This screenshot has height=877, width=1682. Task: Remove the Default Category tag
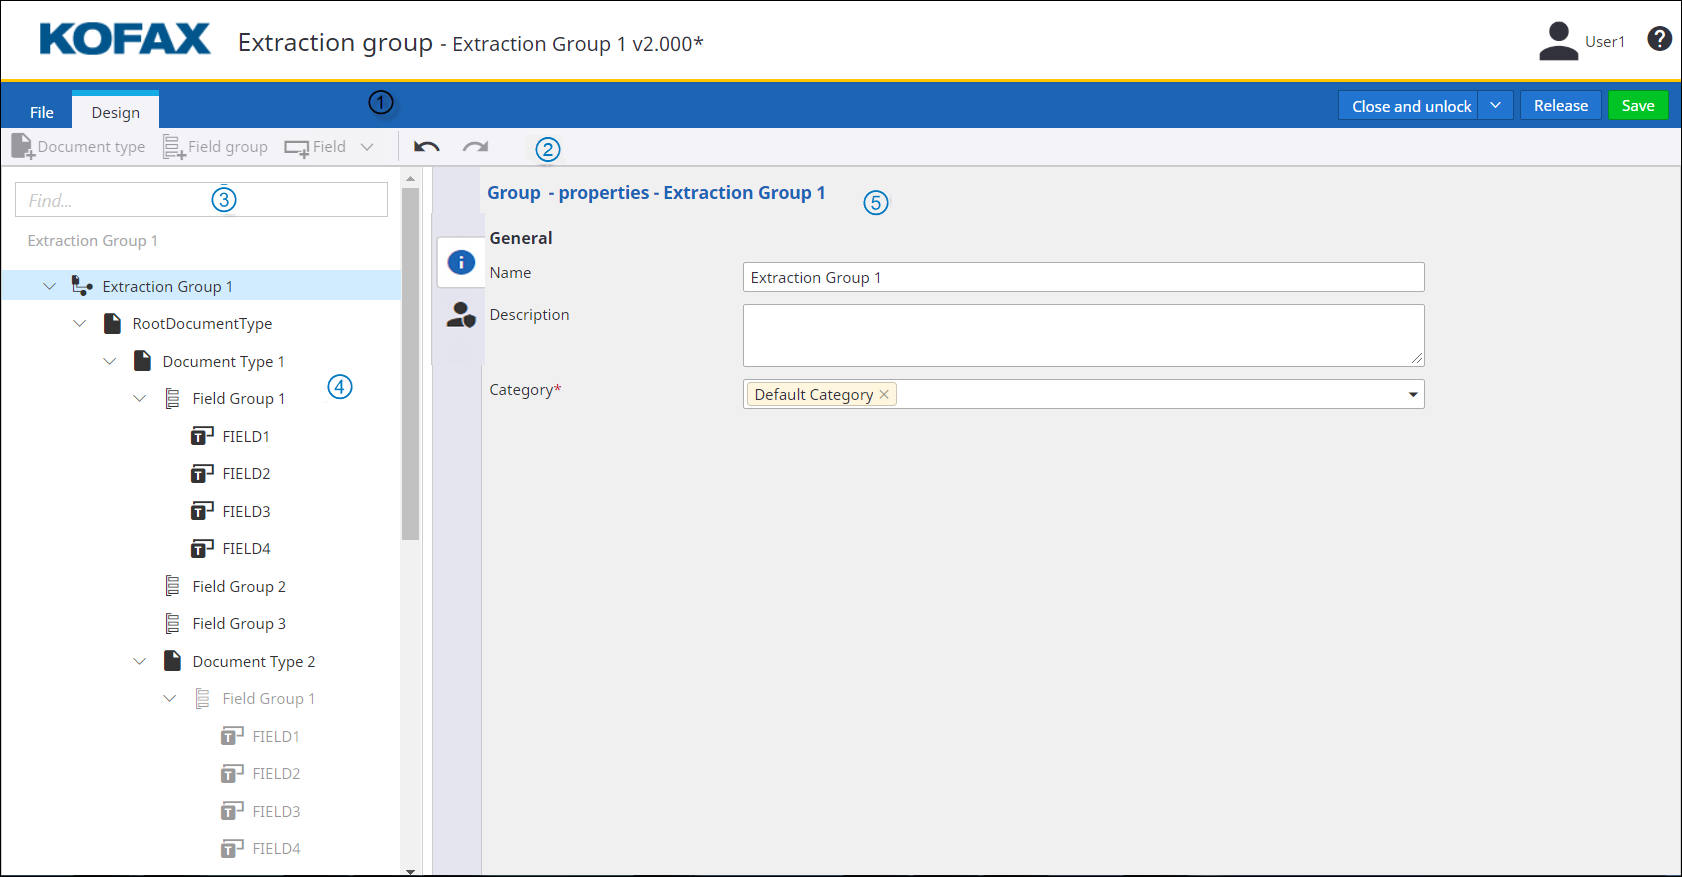(884, 394)
